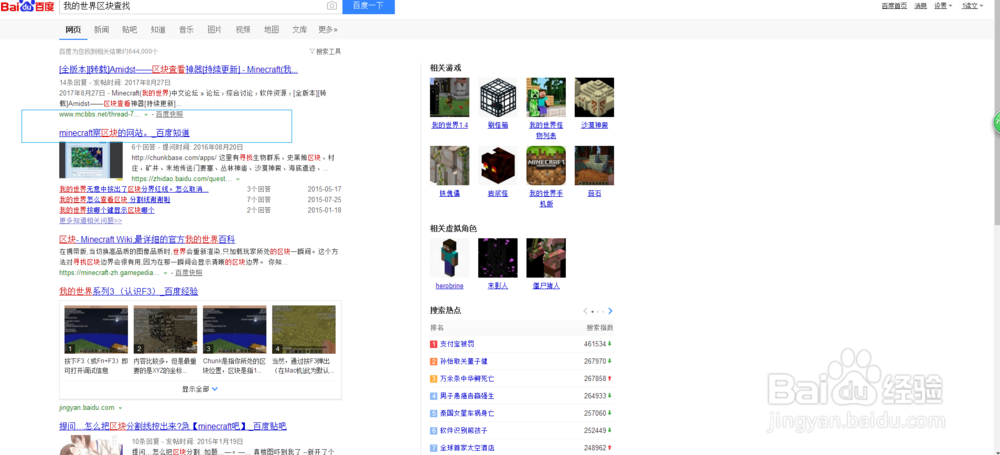Image resolution: width=1000 pixels, height=455 pixels.
Task: Switch to the 文库 tab
Action: coord(300,29)
